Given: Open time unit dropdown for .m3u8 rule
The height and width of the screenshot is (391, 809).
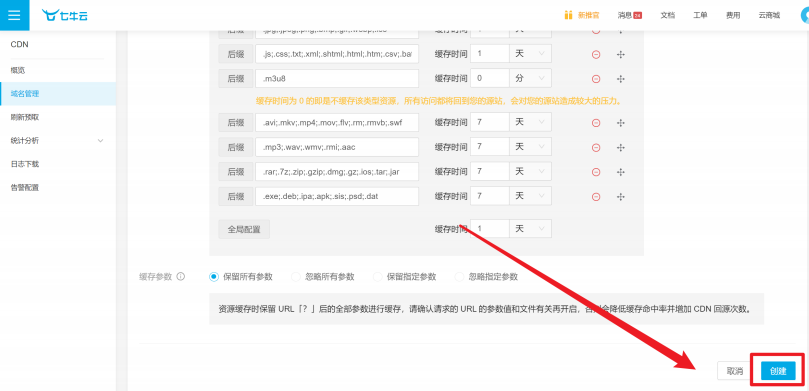Looking at the screenshot, I should pos(530,78).
